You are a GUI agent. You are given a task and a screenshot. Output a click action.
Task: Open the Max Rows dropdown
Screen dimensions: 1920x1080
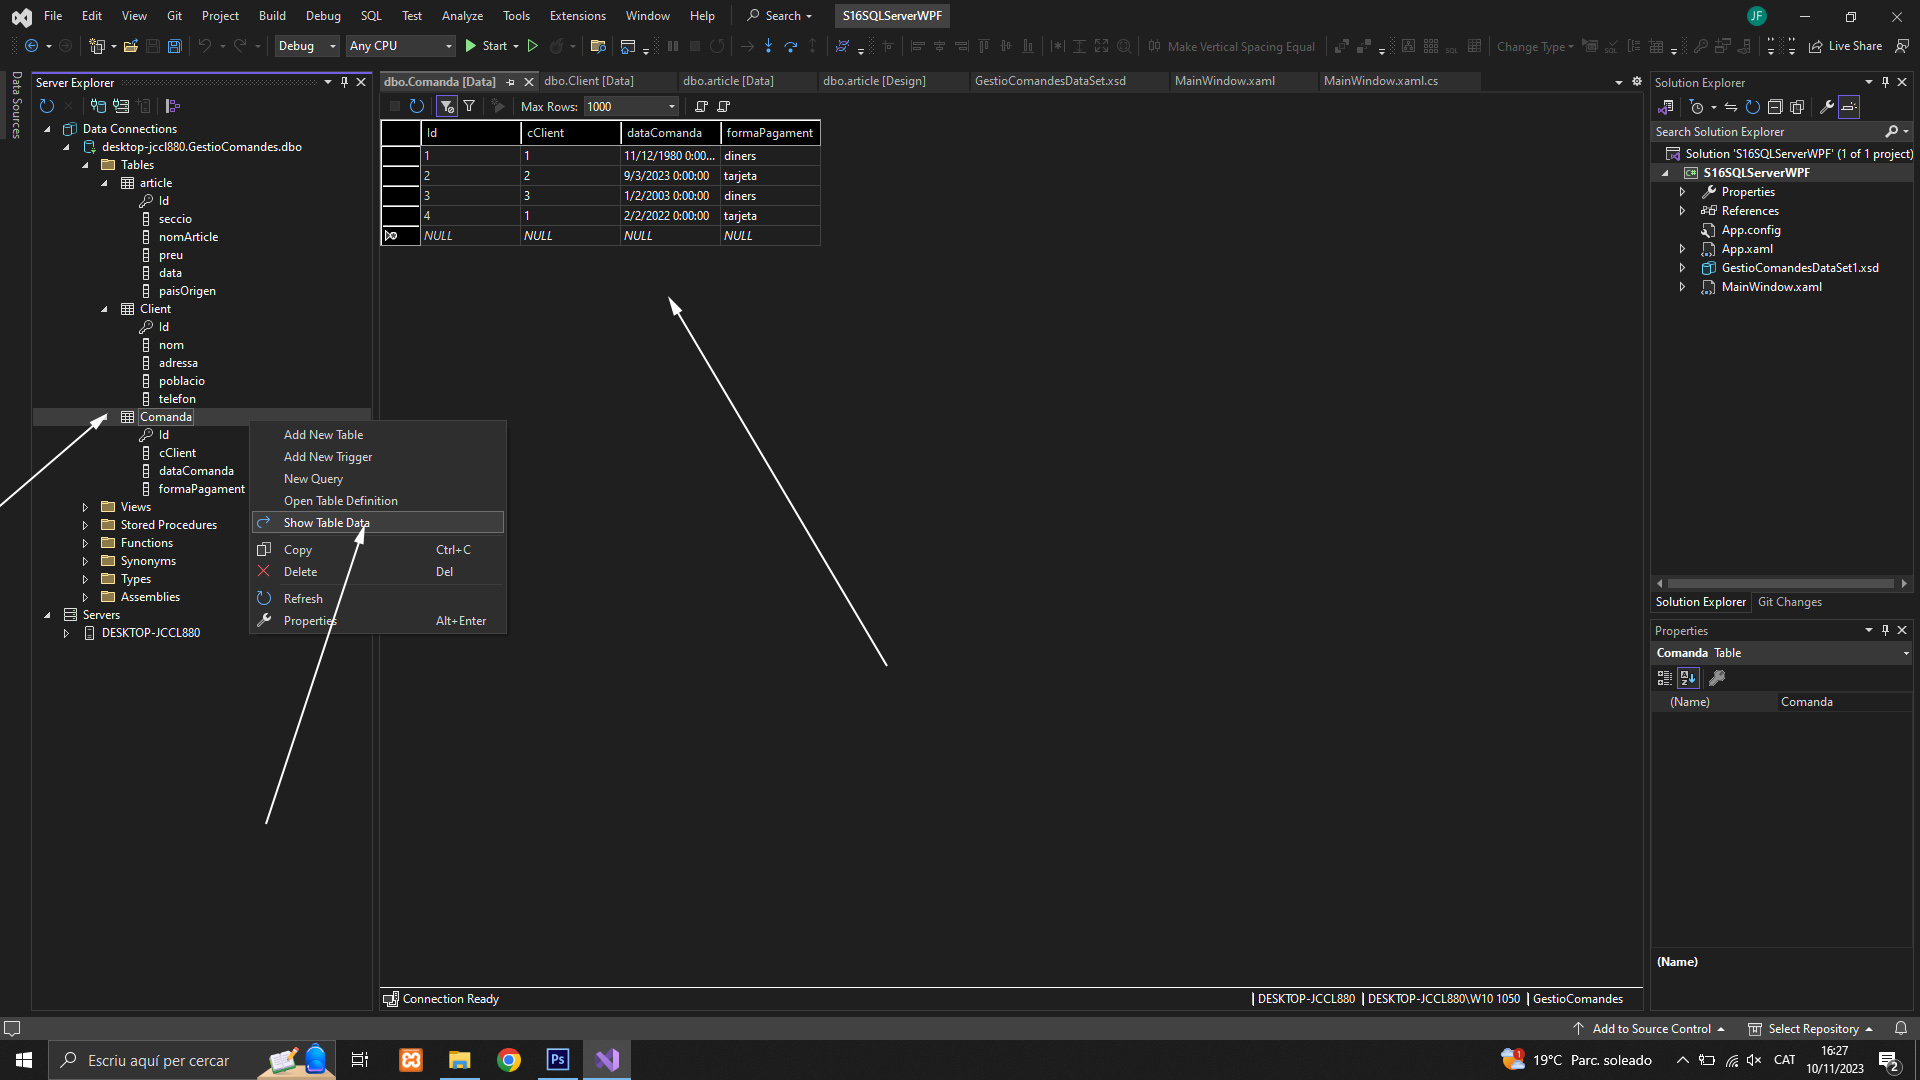[672, 107]
